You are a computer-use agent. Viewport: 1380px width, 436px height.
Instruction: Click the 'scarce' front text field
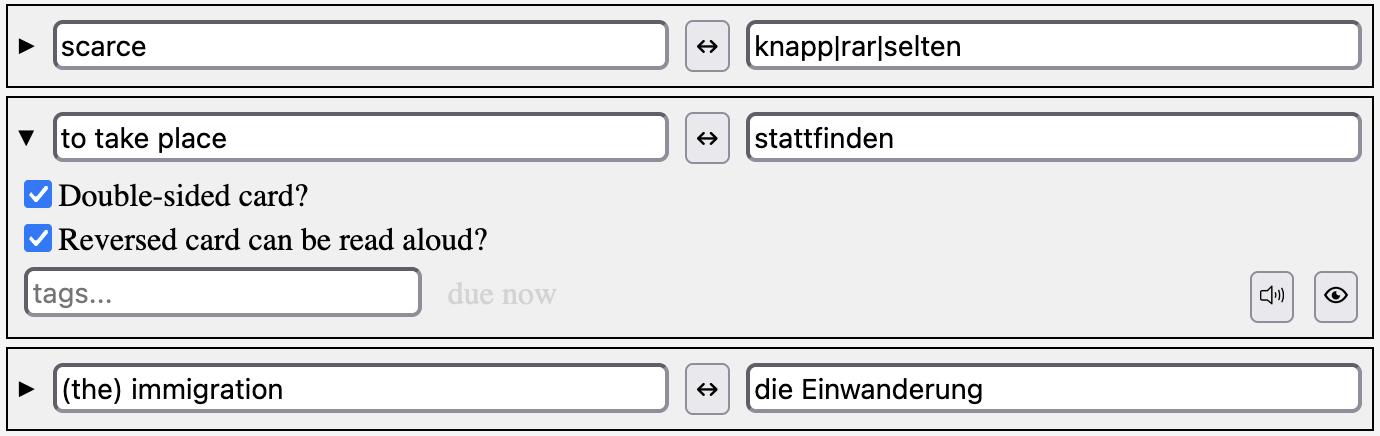(x=360, y=47)
